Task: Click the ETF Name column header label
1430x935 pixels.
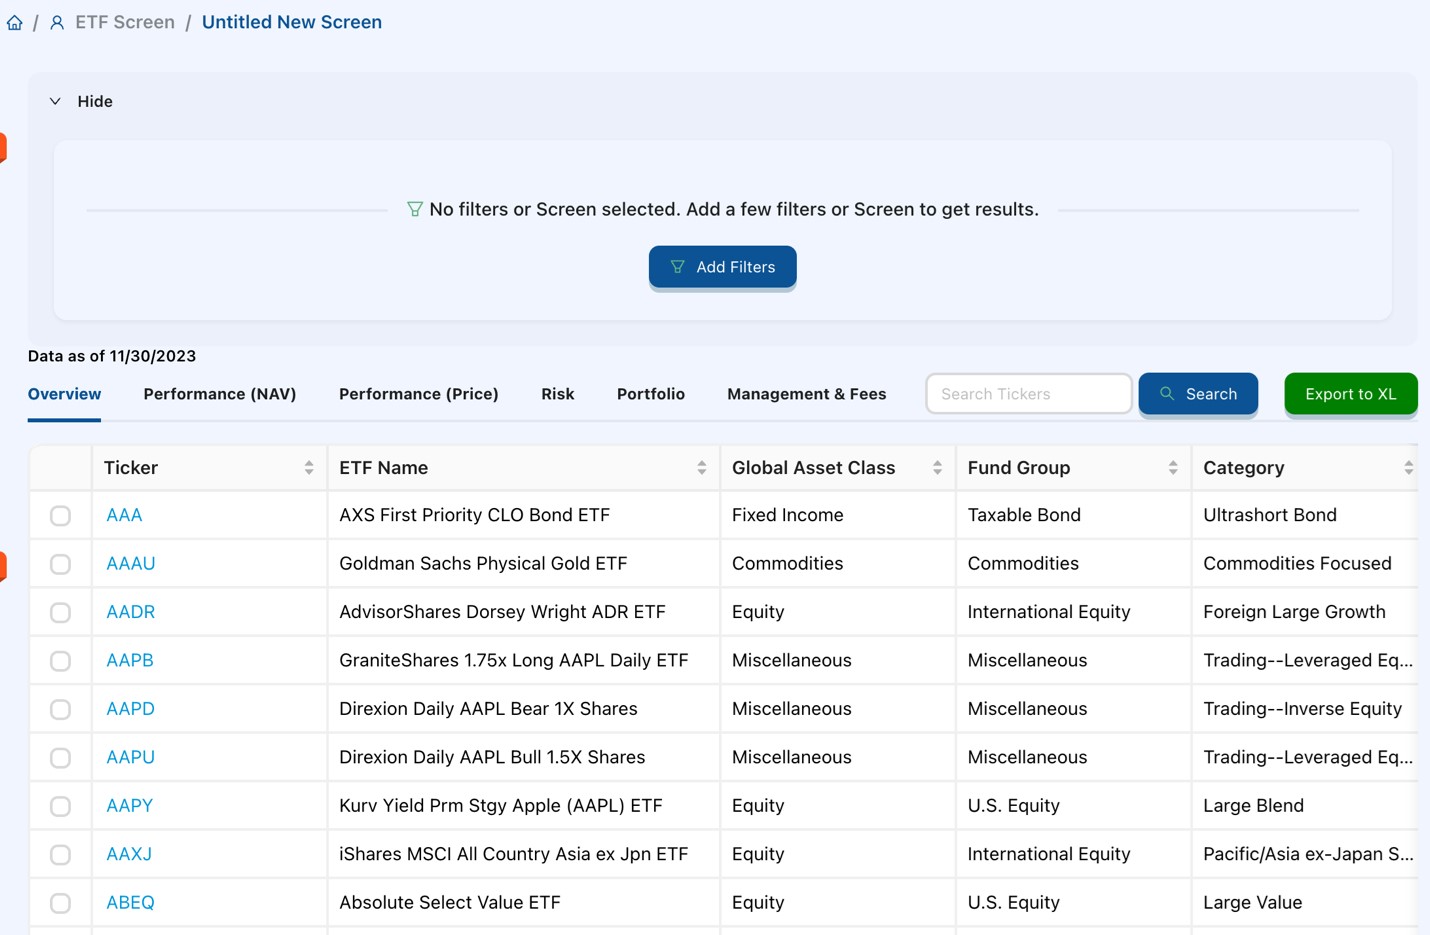Action: coord(384,468)
